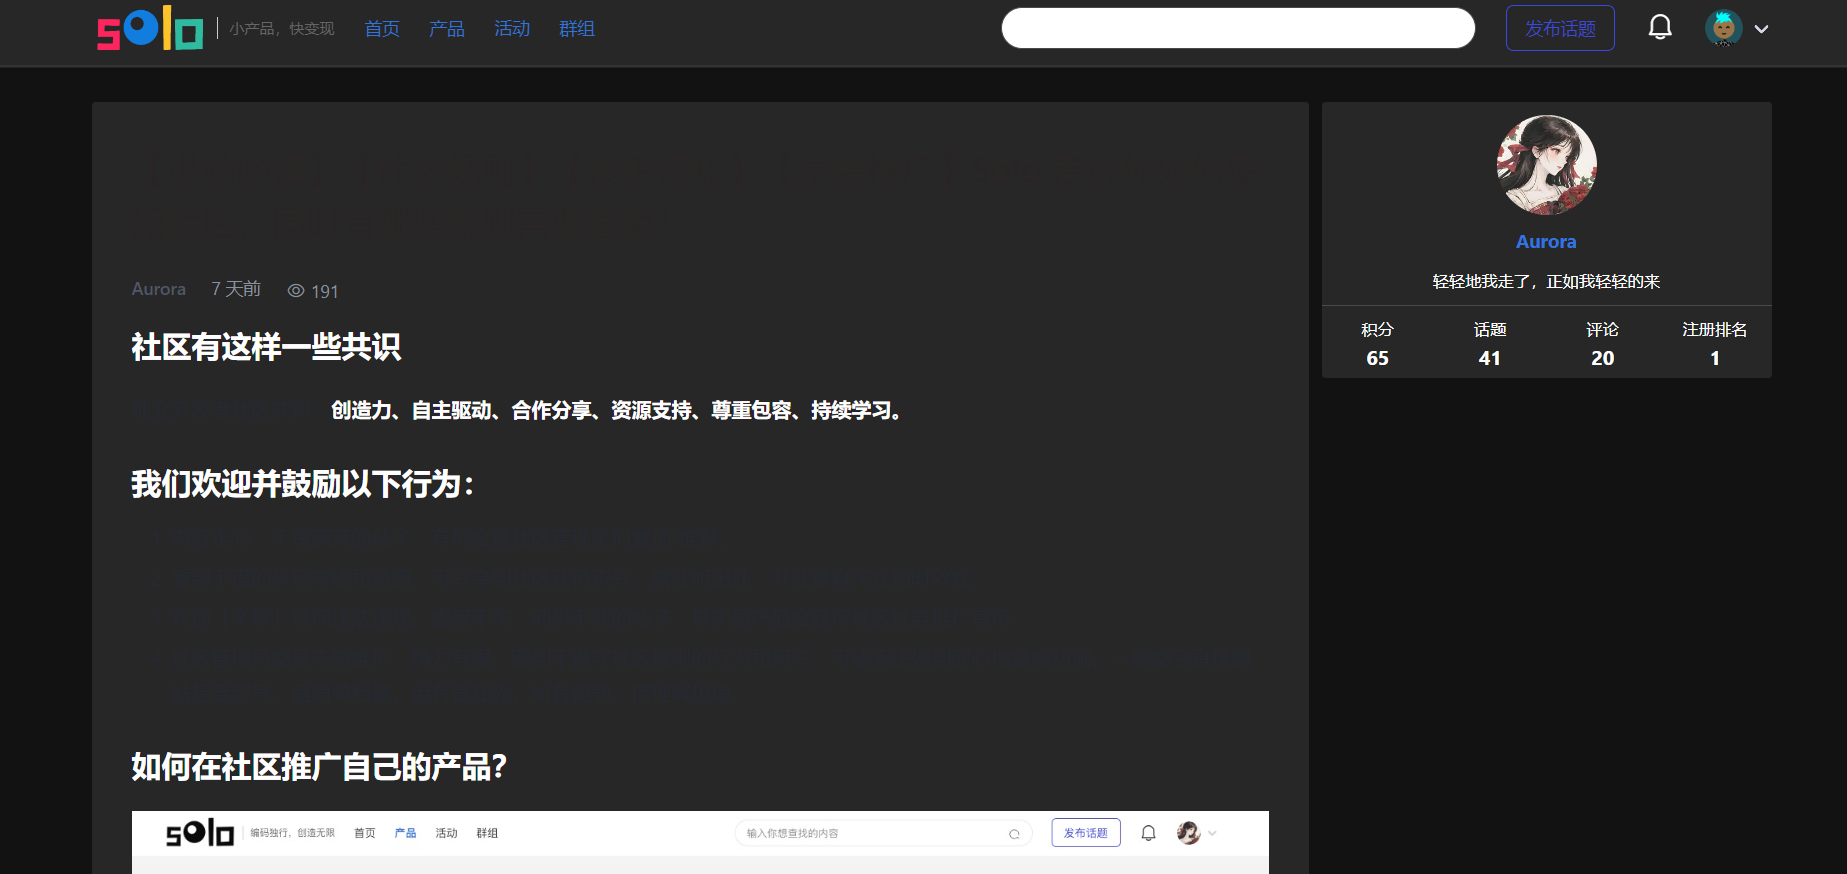View the 积分 65 stat
The height and width of the screenshot is (874, 1847).
tap(1377, 344)
